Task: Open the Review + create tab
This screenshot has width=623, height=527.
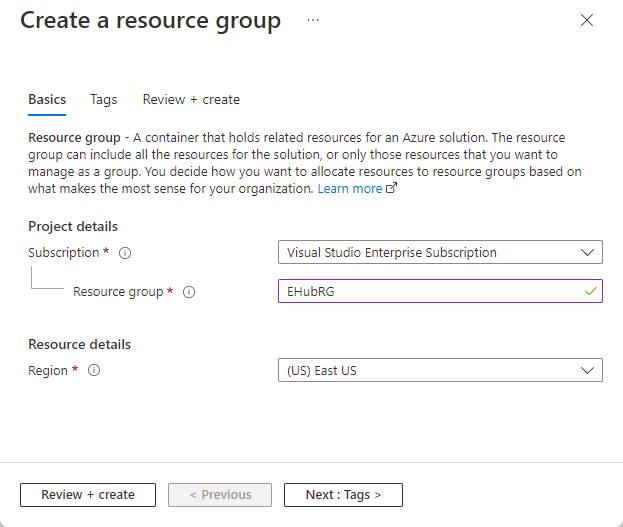Action: (191, 99)
